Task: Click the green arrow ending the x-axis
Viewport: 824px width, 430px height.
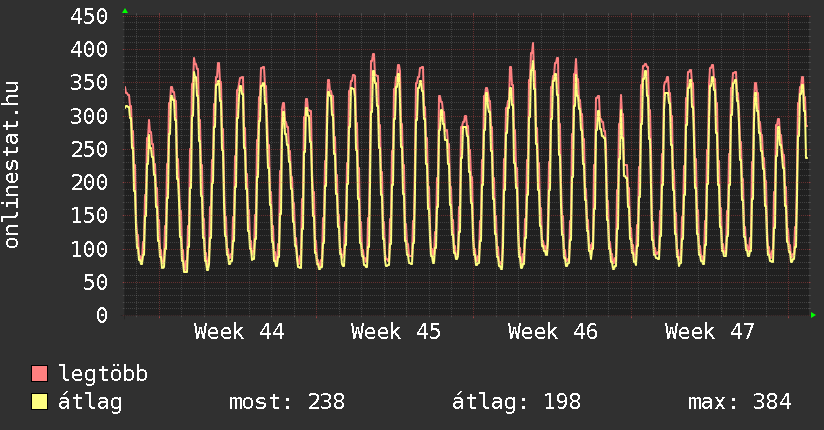Action: [x=814, y=315]
